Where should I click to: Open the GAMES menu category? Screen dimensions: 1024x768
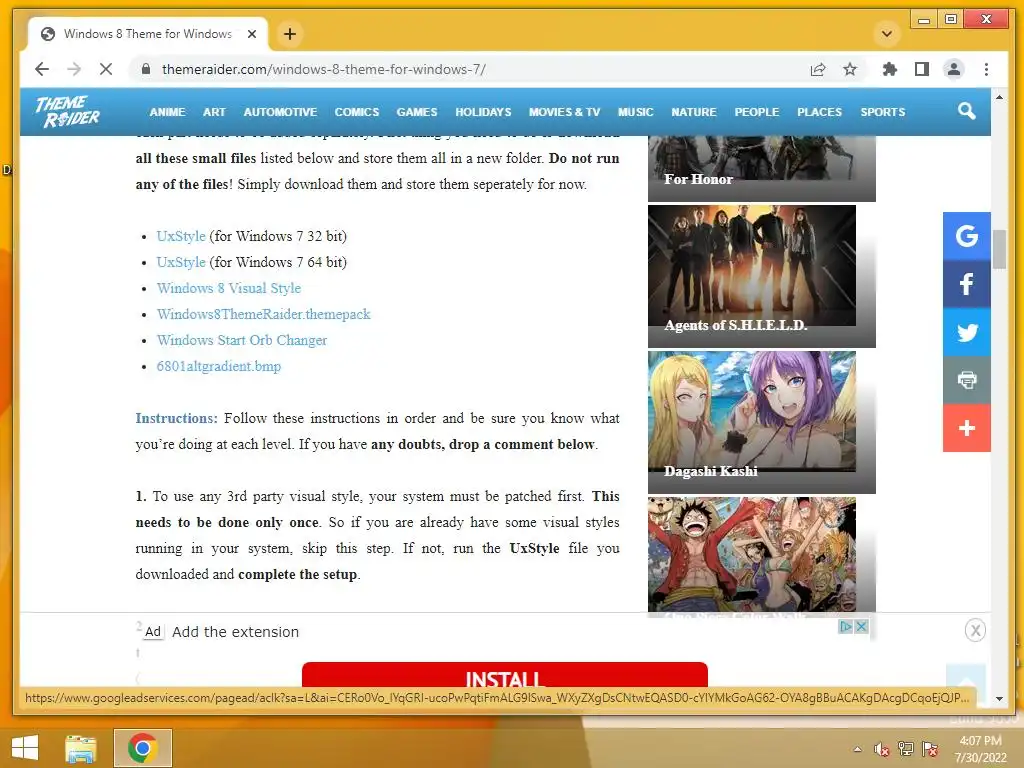click(417, 112)
